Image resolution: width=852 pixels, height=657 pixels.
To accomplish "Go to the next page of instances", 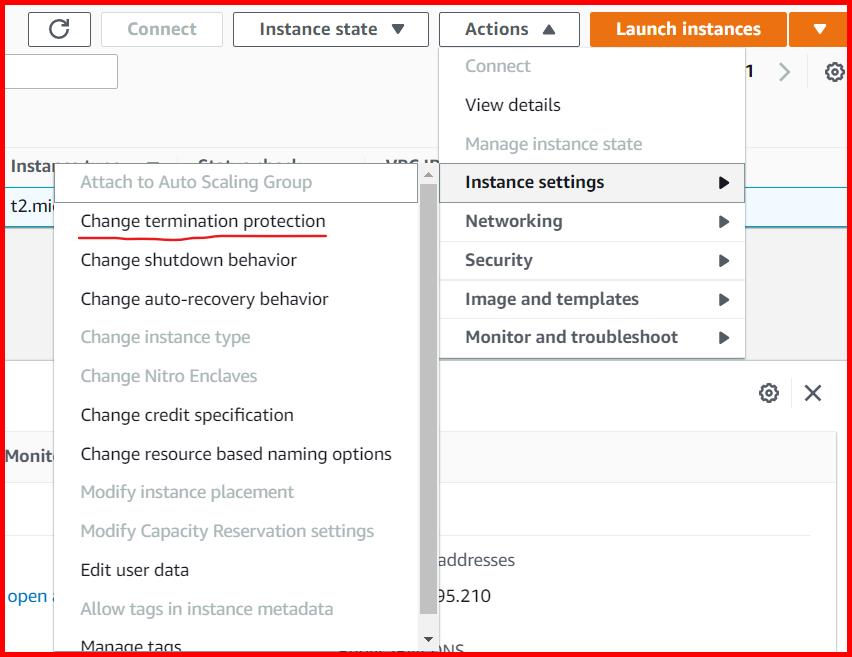I will 784,71.
